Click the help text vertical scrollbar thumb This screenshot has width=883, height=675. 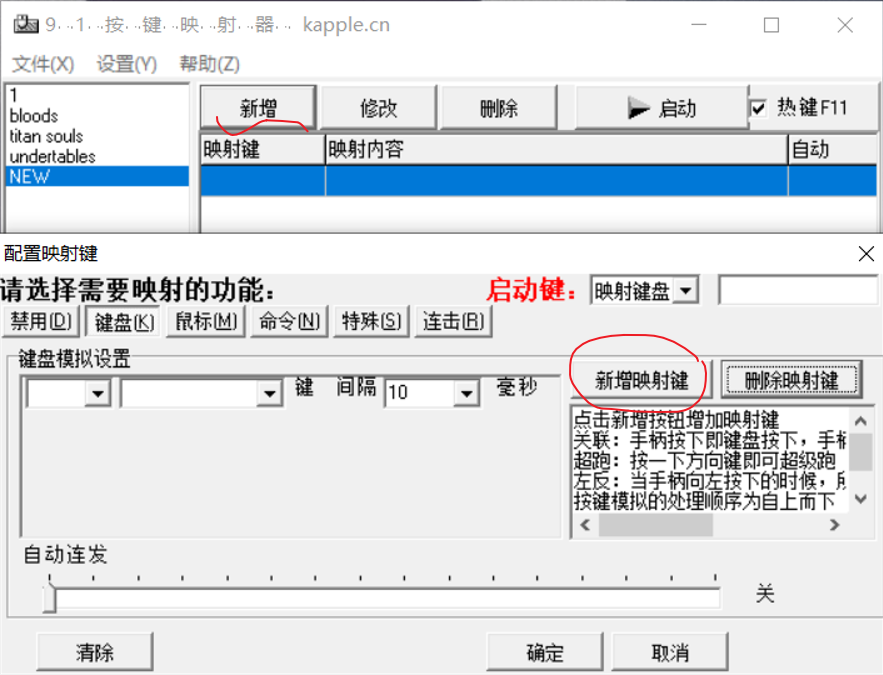tap(860, 451)
